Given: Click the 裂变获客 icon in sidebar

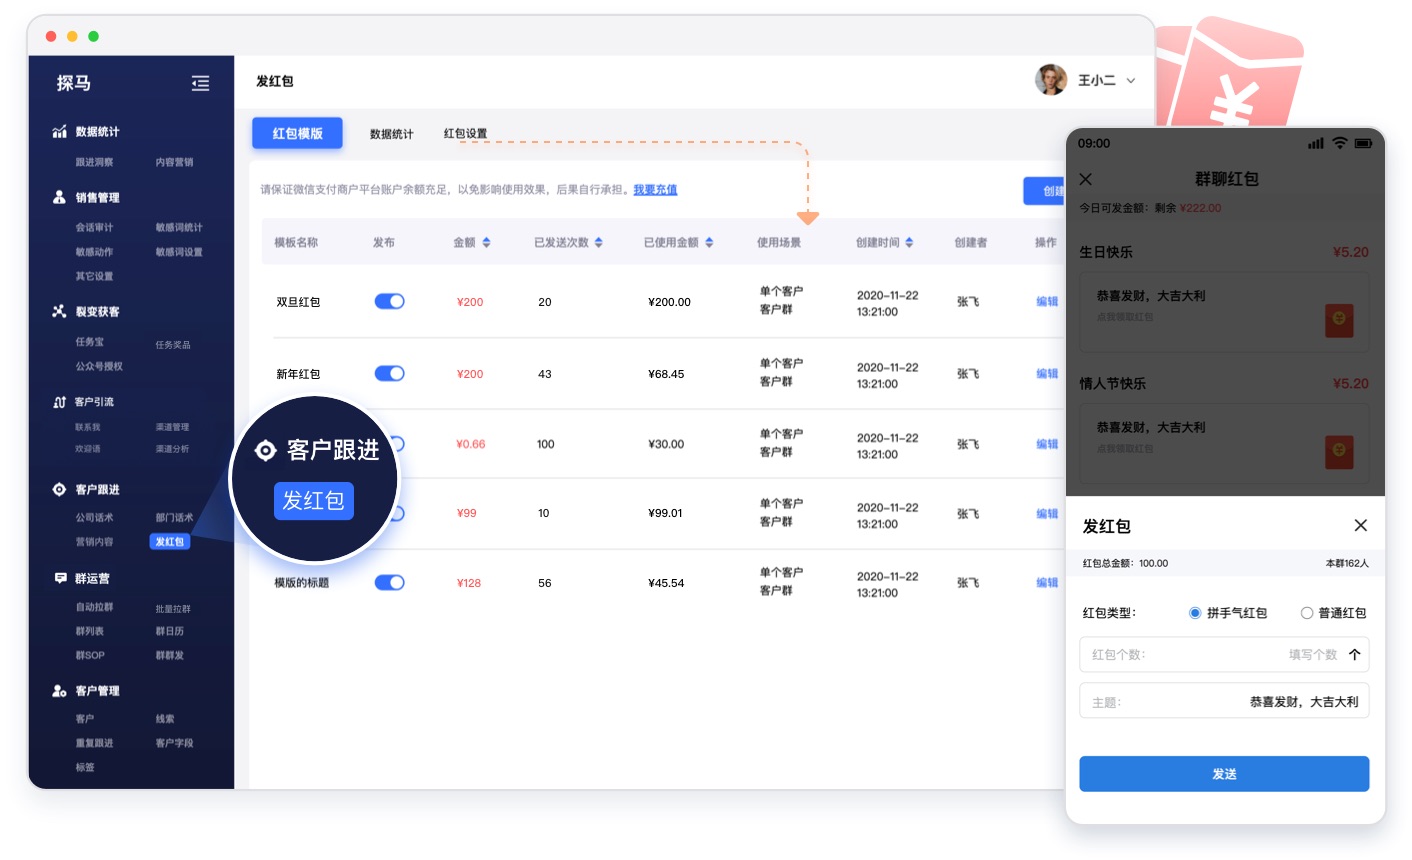Looking at the screenshot, I should [x=59, y=312].
